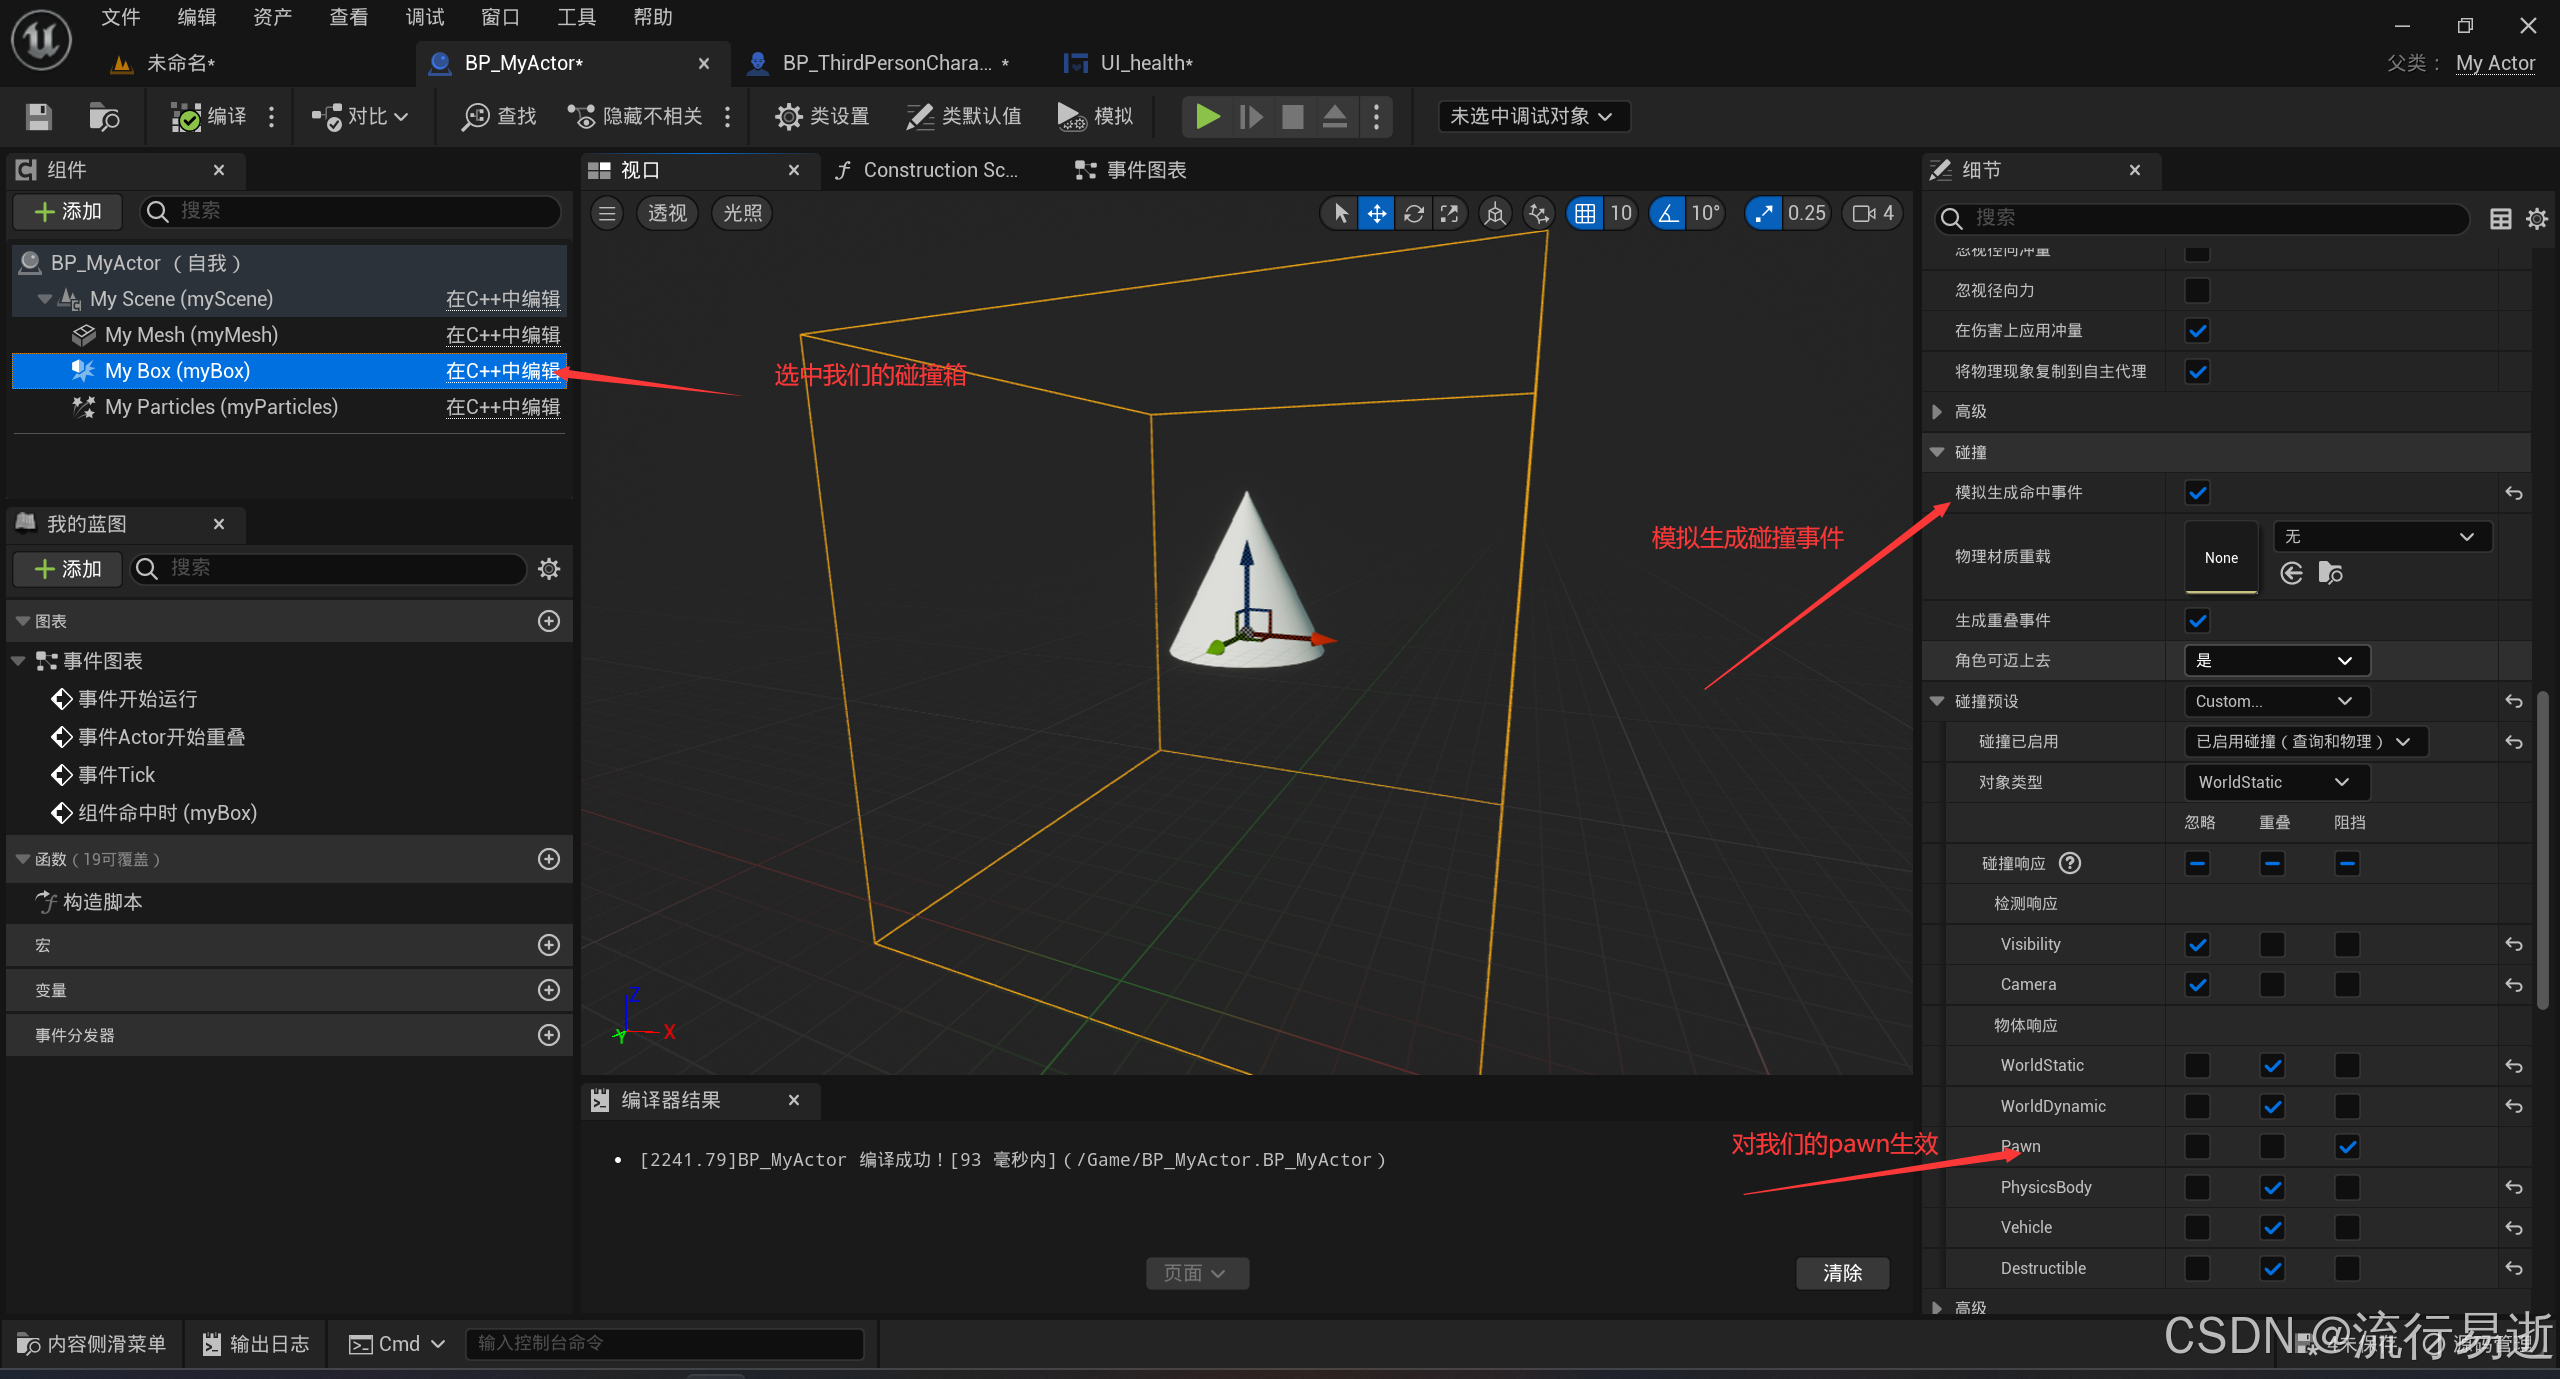
Task: Open the 对象类型 WorldStatic dropdown
Action: click(2275, 782)
